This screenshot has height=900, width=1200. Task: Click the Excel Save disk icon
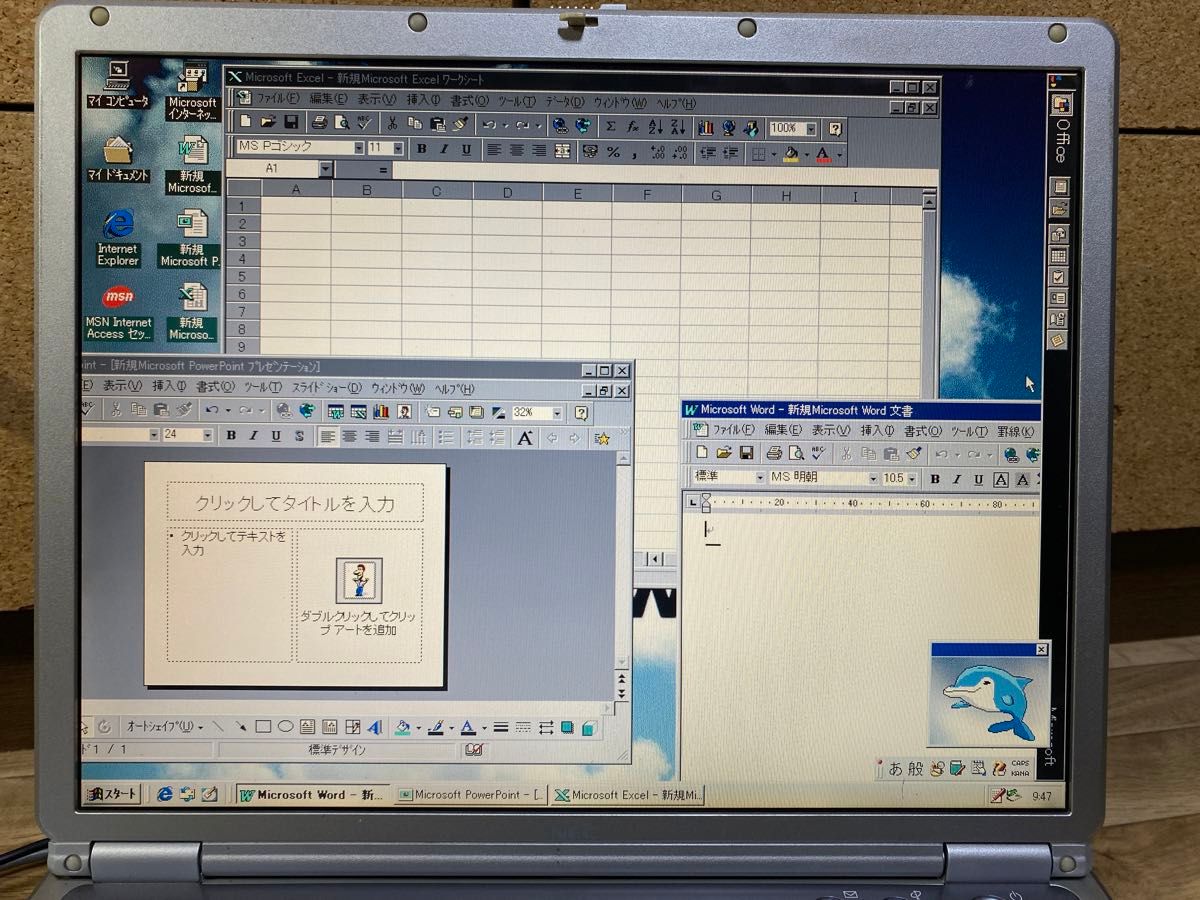[291, 123]
